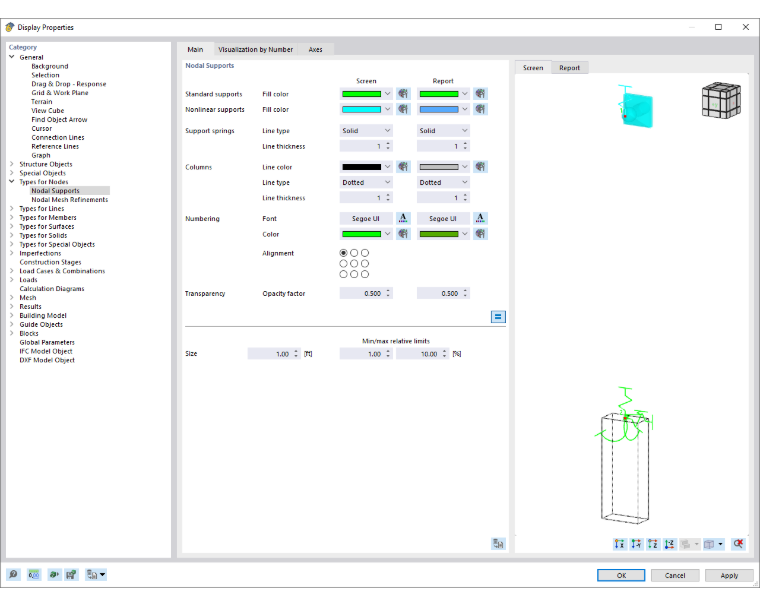Expand the Results tree node
The height and width of the screenshot is (606, 760).
coord(12,306)
